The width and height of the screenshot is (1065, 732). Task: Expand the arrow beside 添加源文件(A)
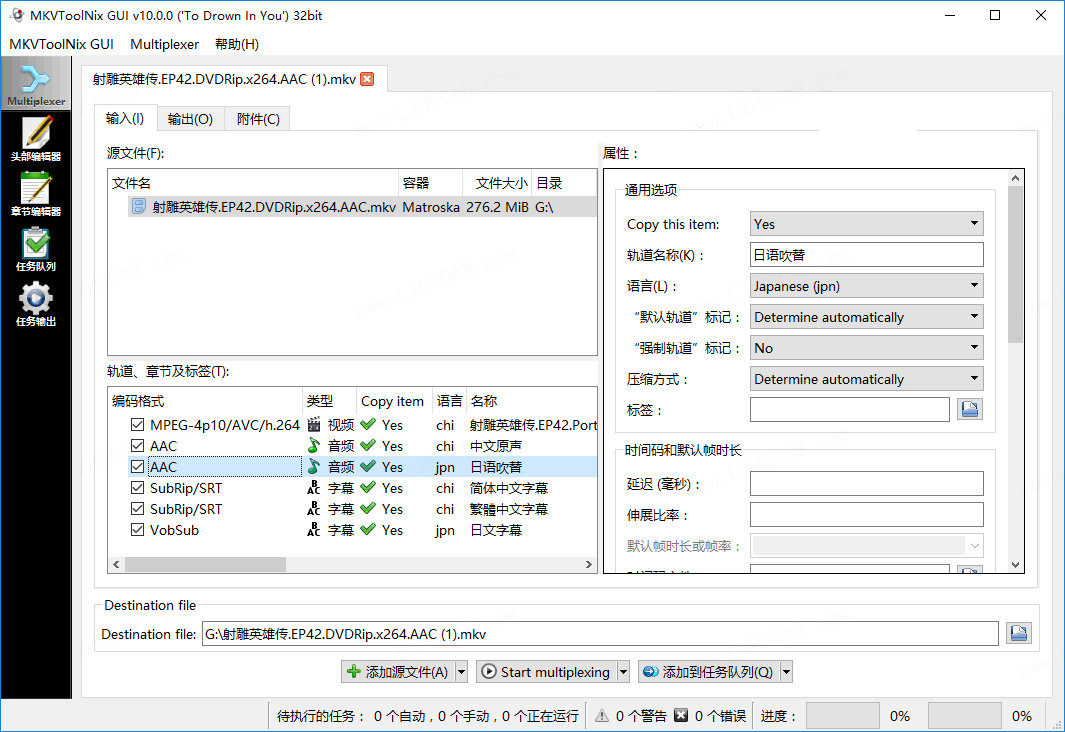(461, 672)
